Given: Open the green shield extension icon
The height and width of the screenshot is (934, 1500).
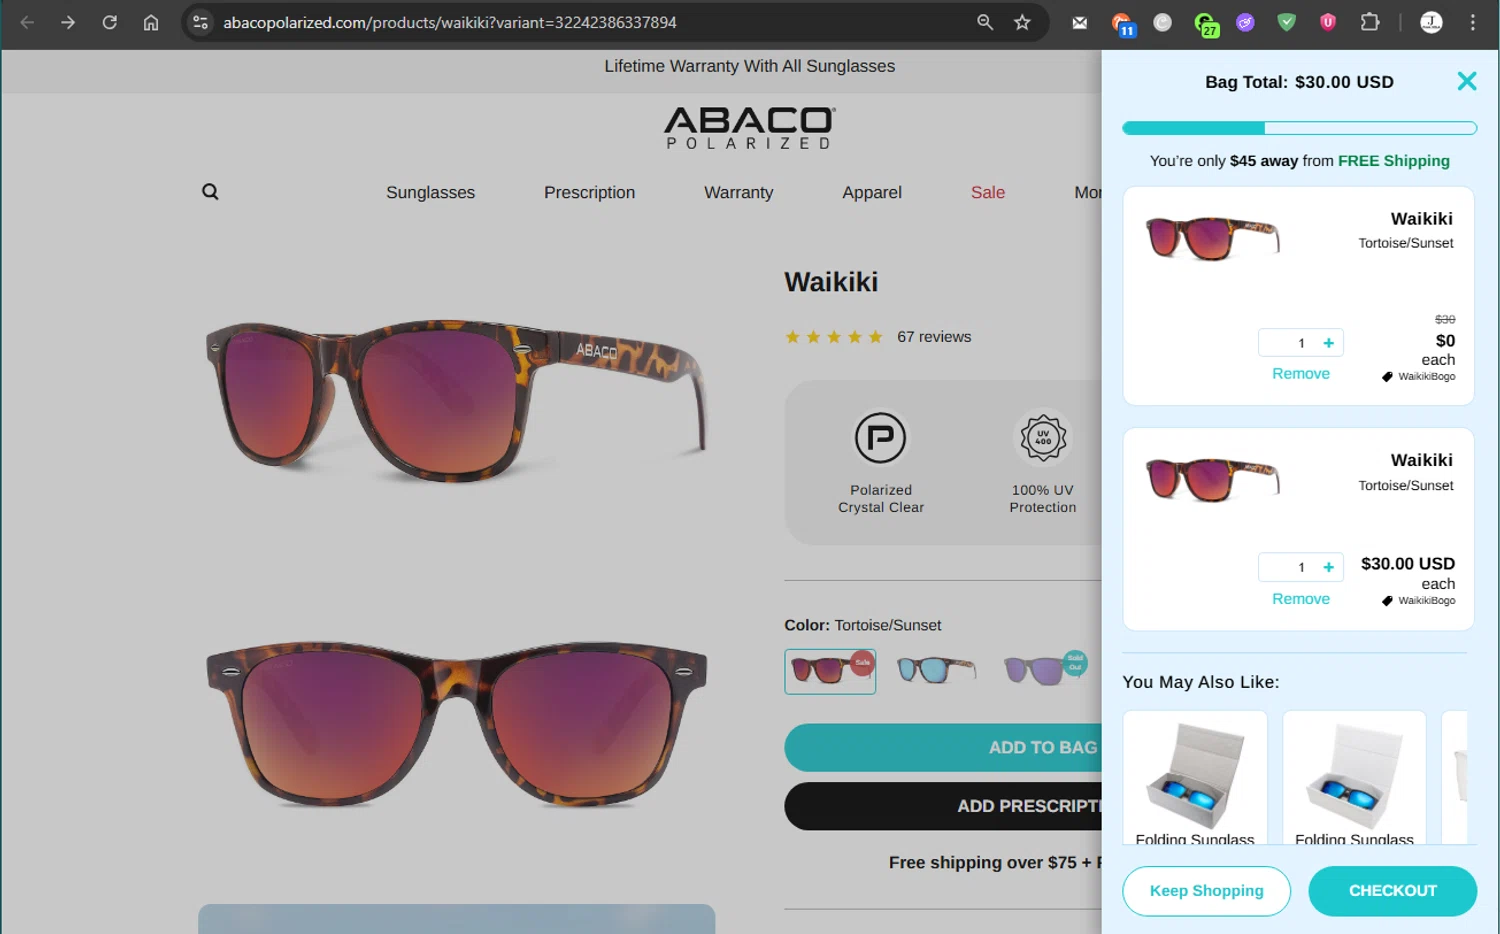Looking at the screenshot, I should click(1287, 22).
